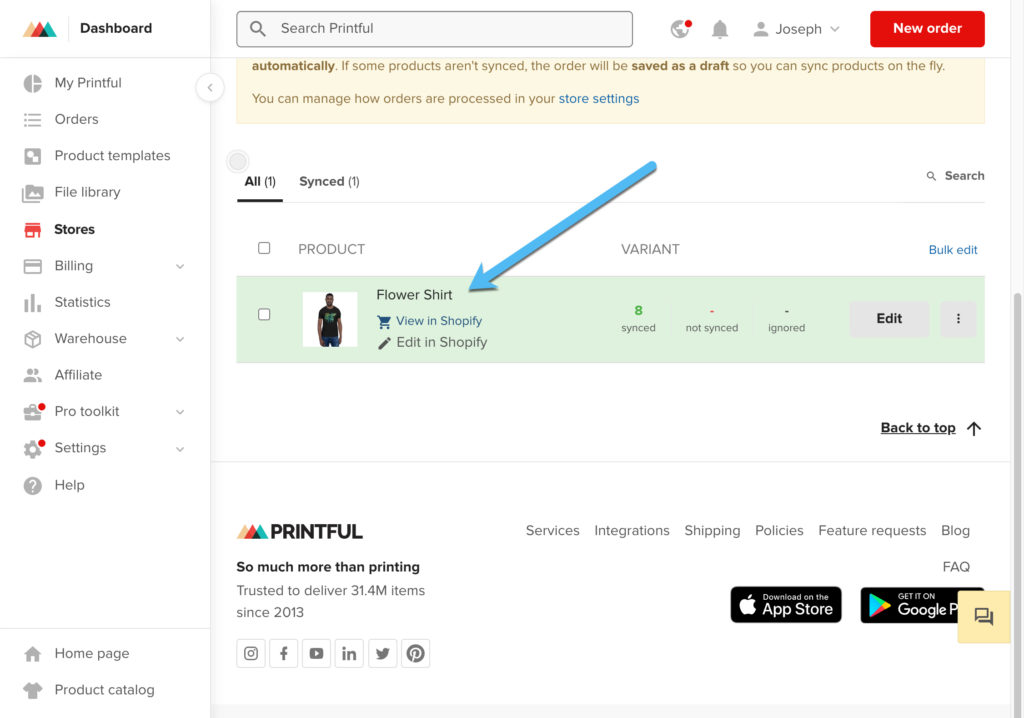Click View in Shopify link
This screenshot has width=1024, height=718.
tap(430, 321)
